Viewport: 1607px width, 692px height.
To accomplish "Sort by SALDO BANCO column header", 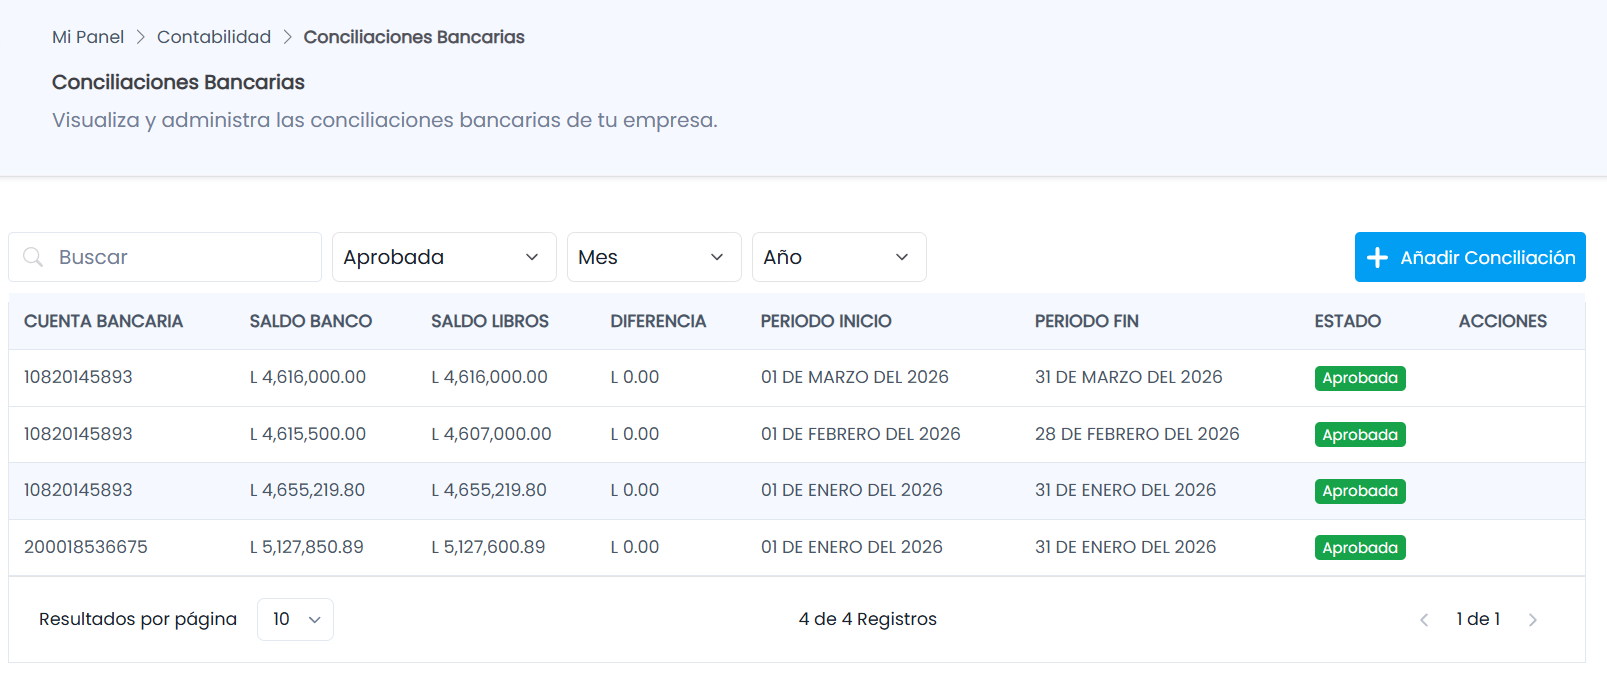I will click(x=311, y=321).
